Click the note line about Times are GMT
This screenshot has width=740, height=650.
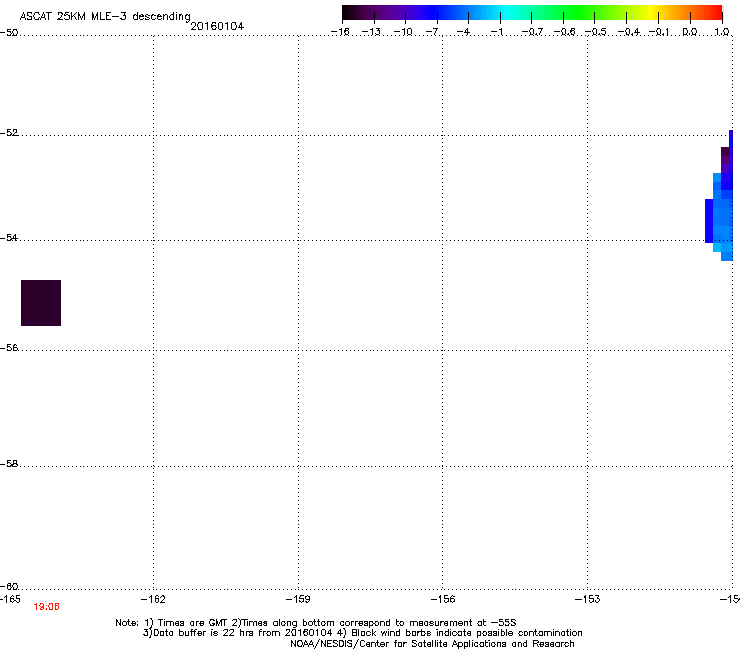click(x=316, y=623)
